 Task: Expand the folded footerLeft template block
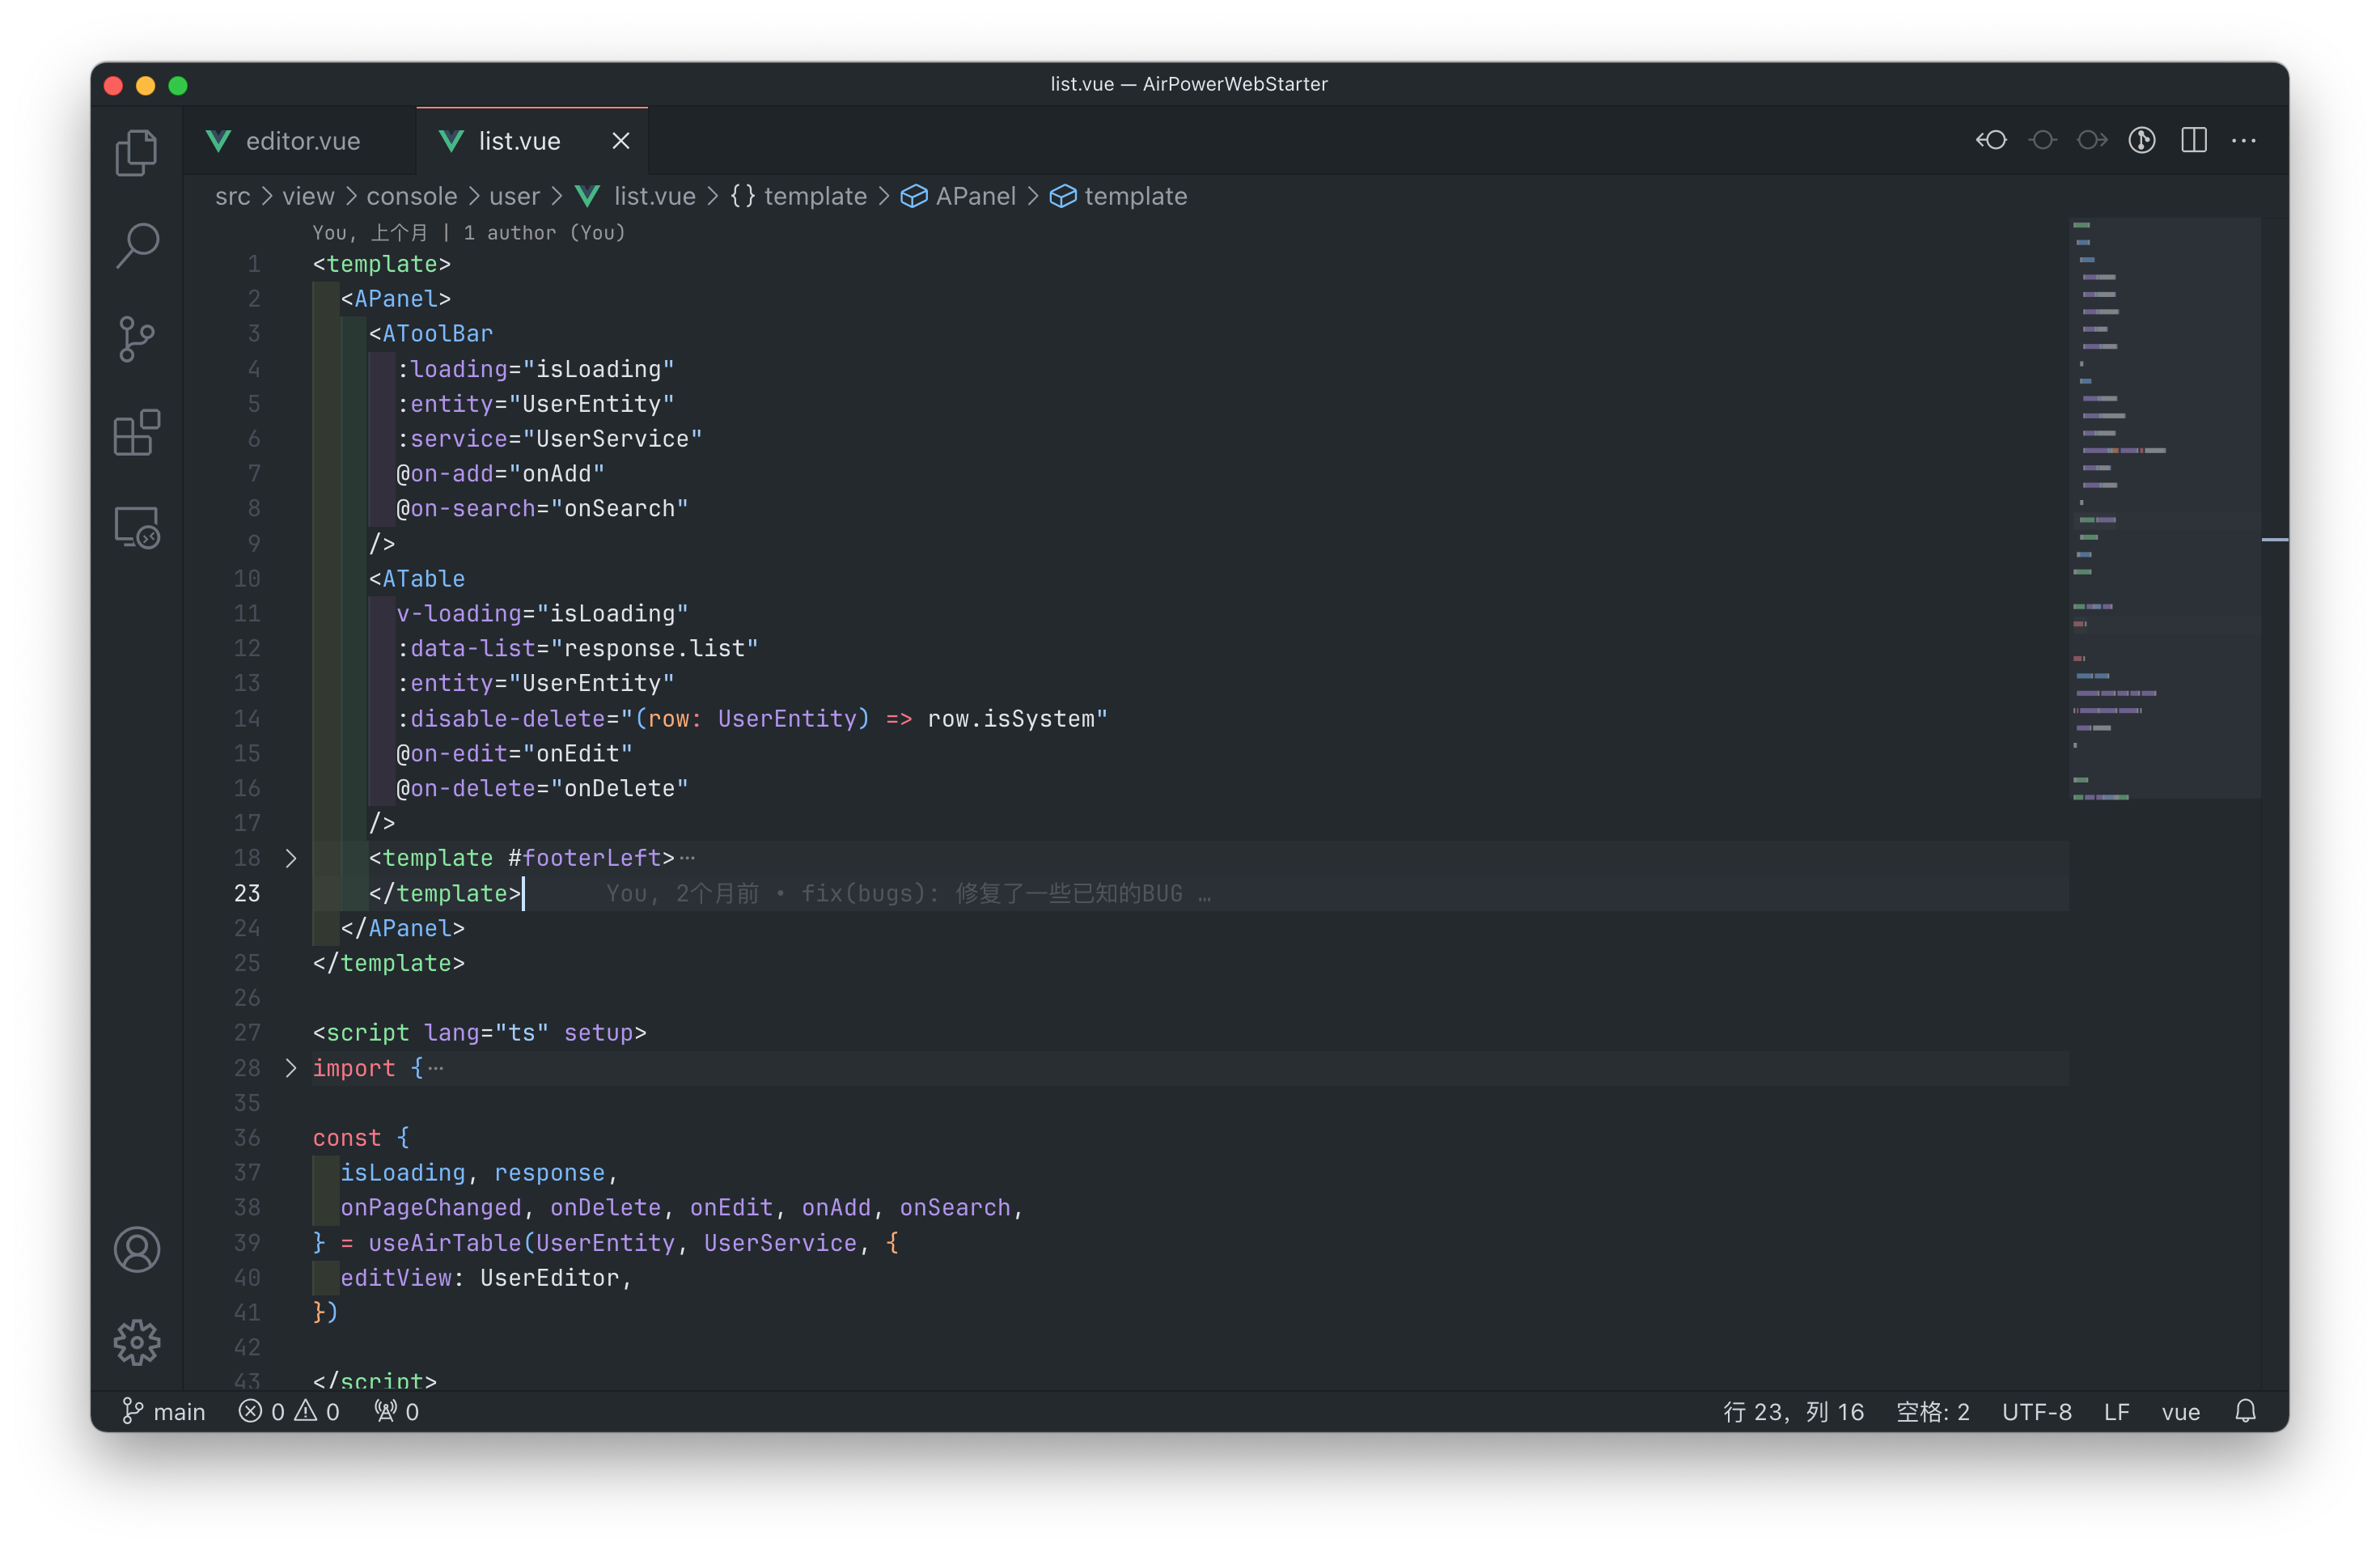[291, 858]
